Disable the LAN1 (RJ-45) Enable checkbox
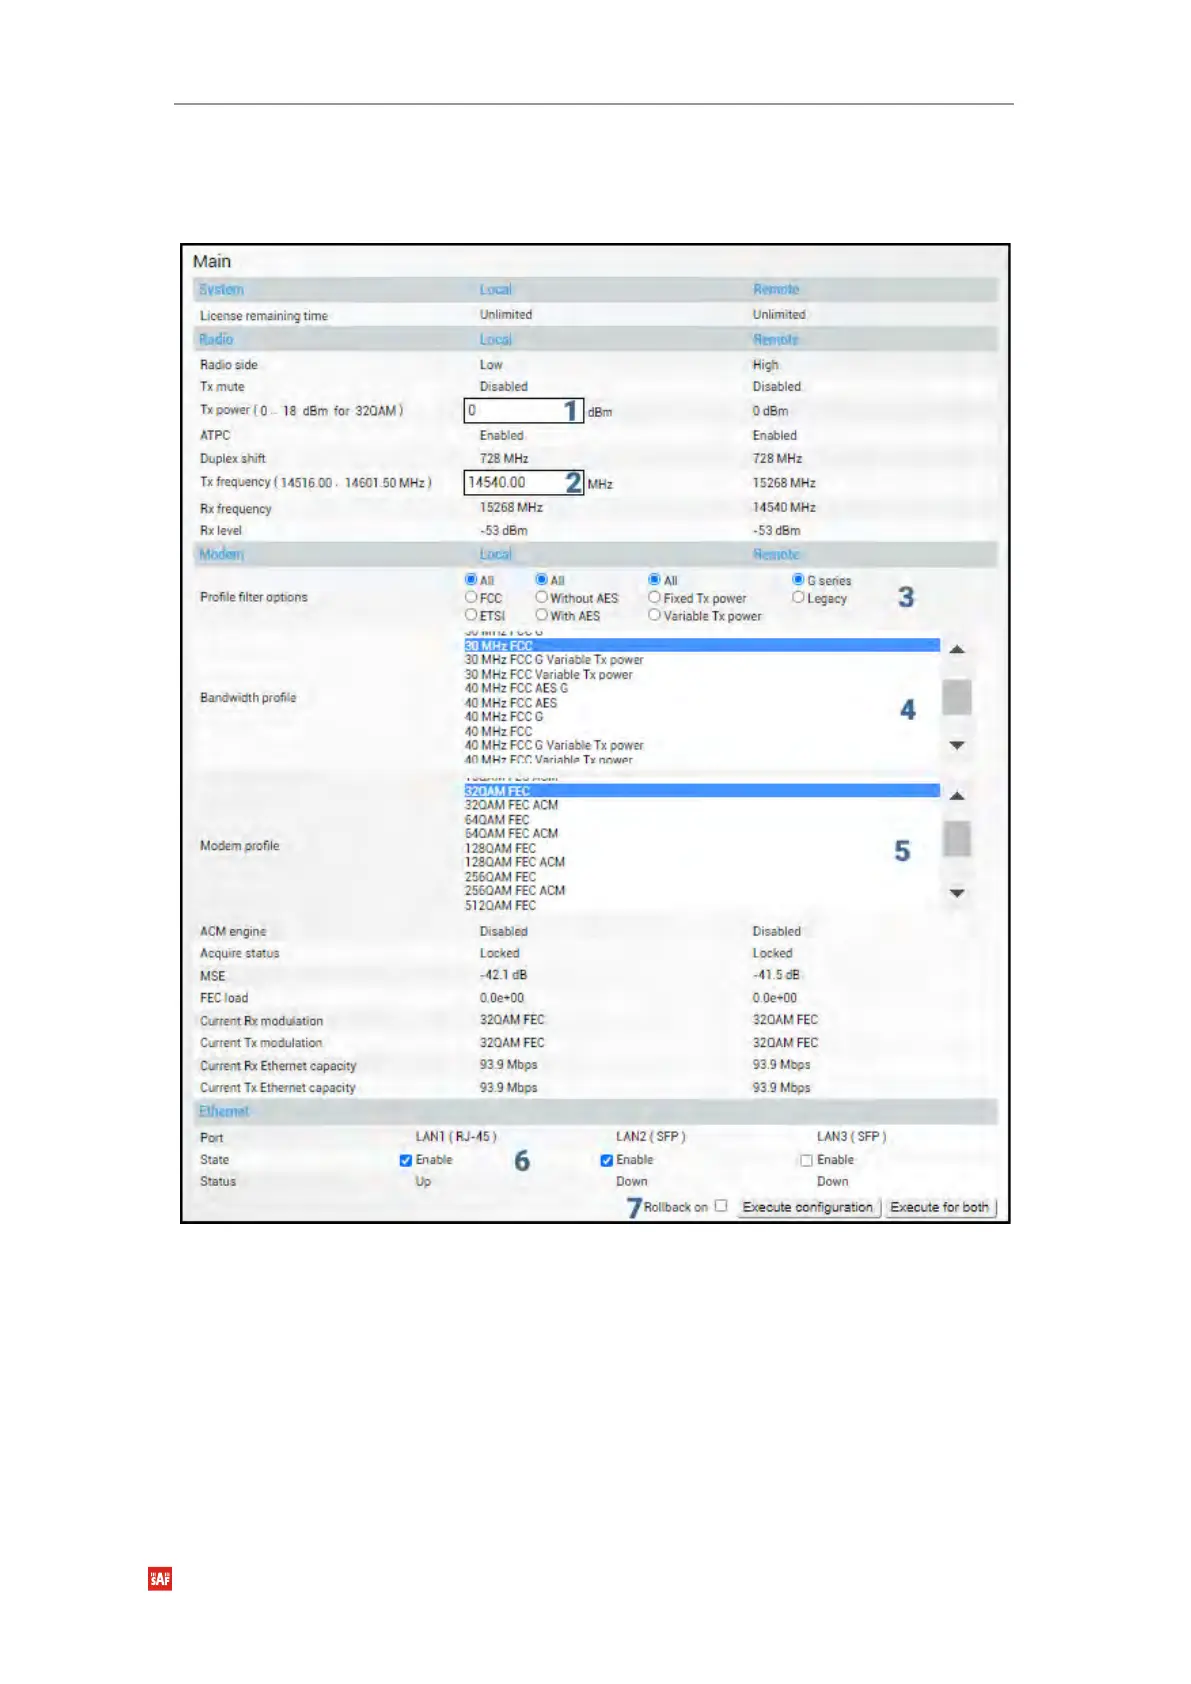 click(x=406, y=1161)
